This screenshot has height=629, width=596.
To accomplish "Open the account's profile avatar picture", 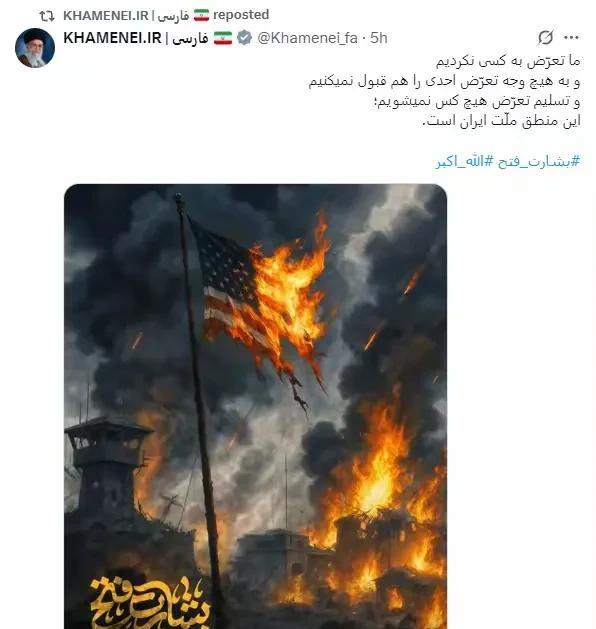I will (35, 48).
